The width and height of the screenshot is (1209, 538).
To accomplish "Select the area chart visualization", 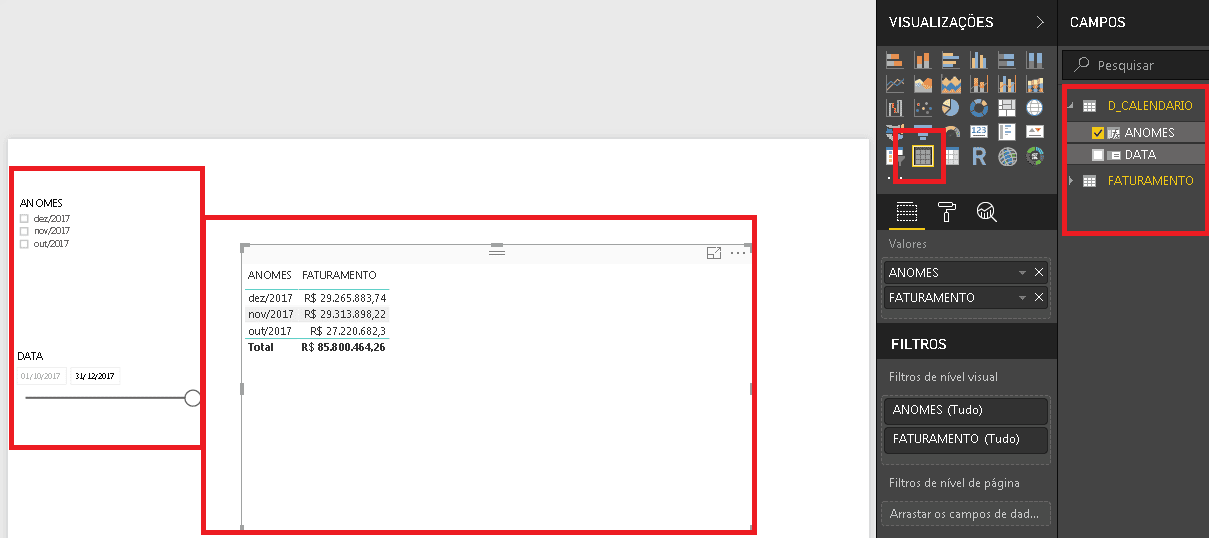I will point(923,84).
